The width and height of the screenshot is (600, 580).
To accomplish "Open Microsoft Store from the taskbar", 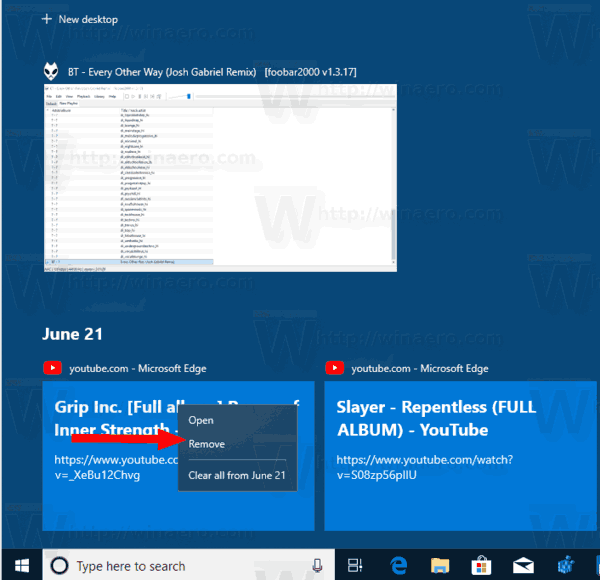I will click(x=481, y=565).
